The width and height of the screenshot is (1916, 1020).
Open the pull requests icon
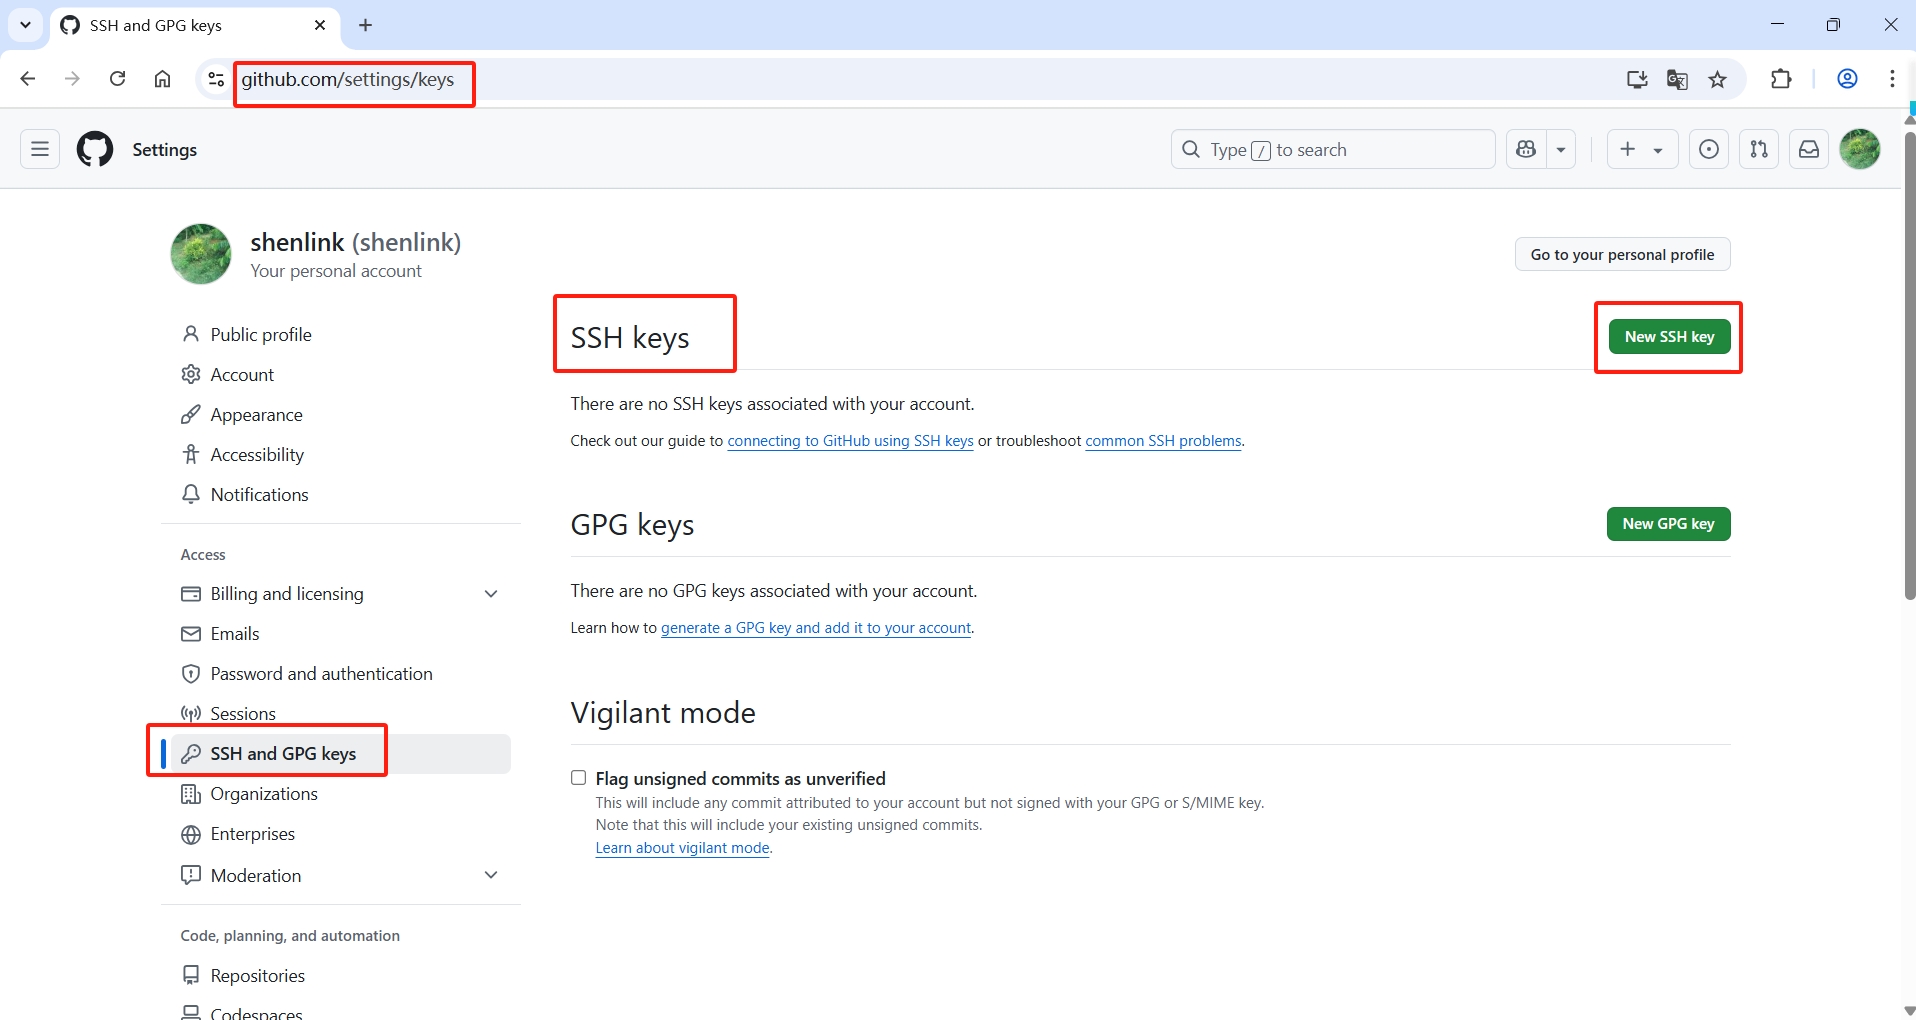click(x=1759, y=149)
